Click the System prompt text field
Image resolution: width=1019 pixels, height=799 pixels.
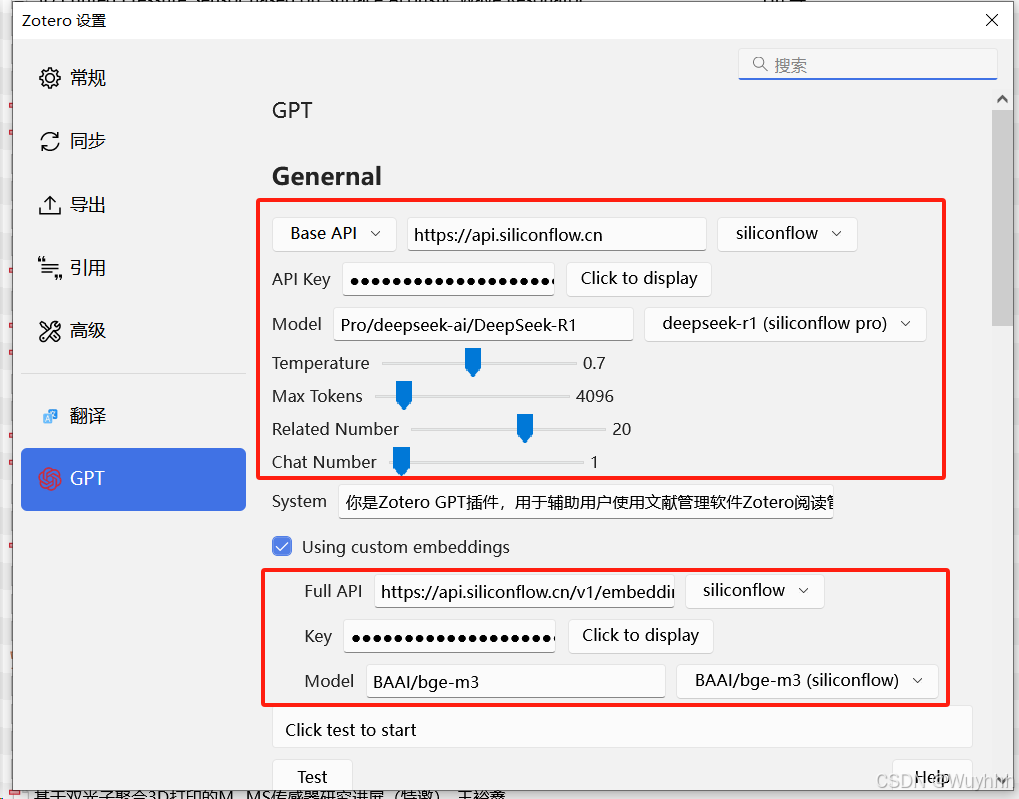click(x=586, y=502)
